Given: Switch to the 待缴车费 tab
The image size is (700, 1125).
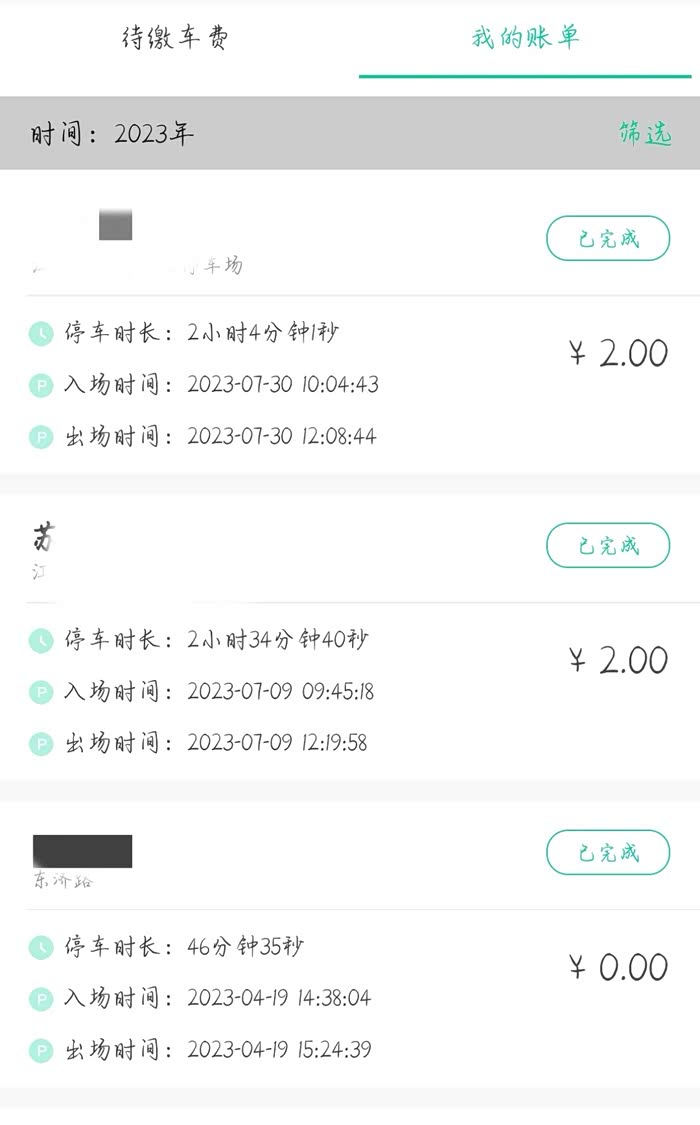Looking at the screenshot, I should click(176, 39).
